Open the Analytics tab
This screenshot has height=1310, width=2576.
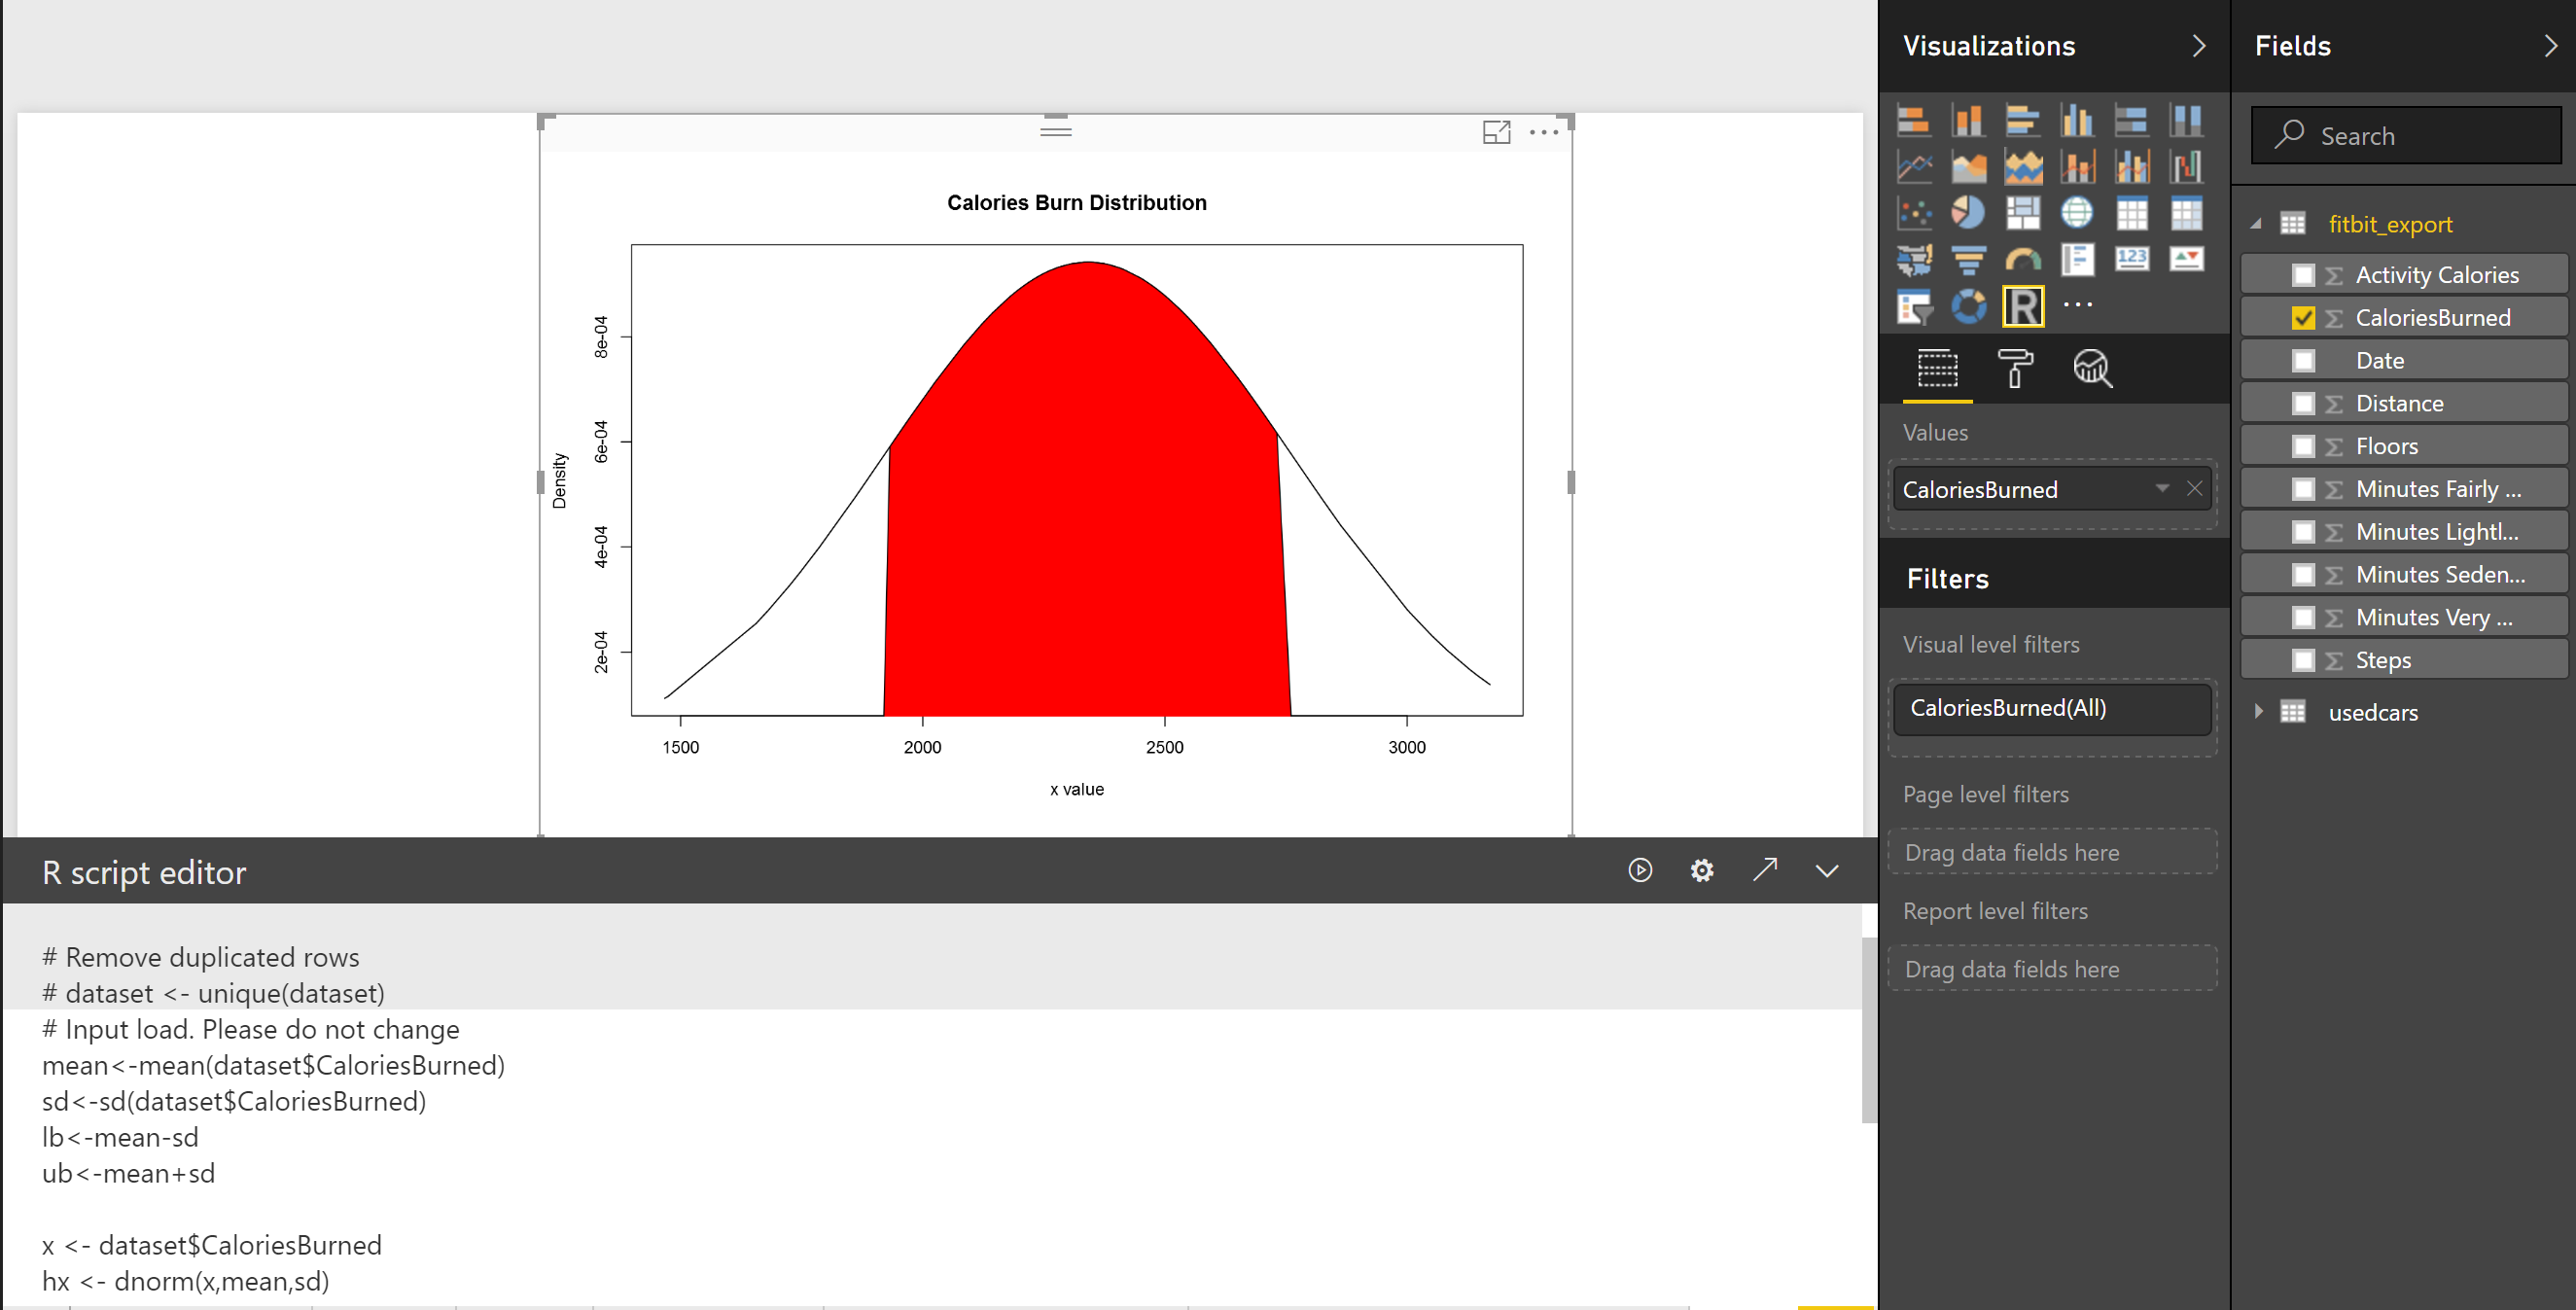pyautogui.click(x=2092, y=368)
